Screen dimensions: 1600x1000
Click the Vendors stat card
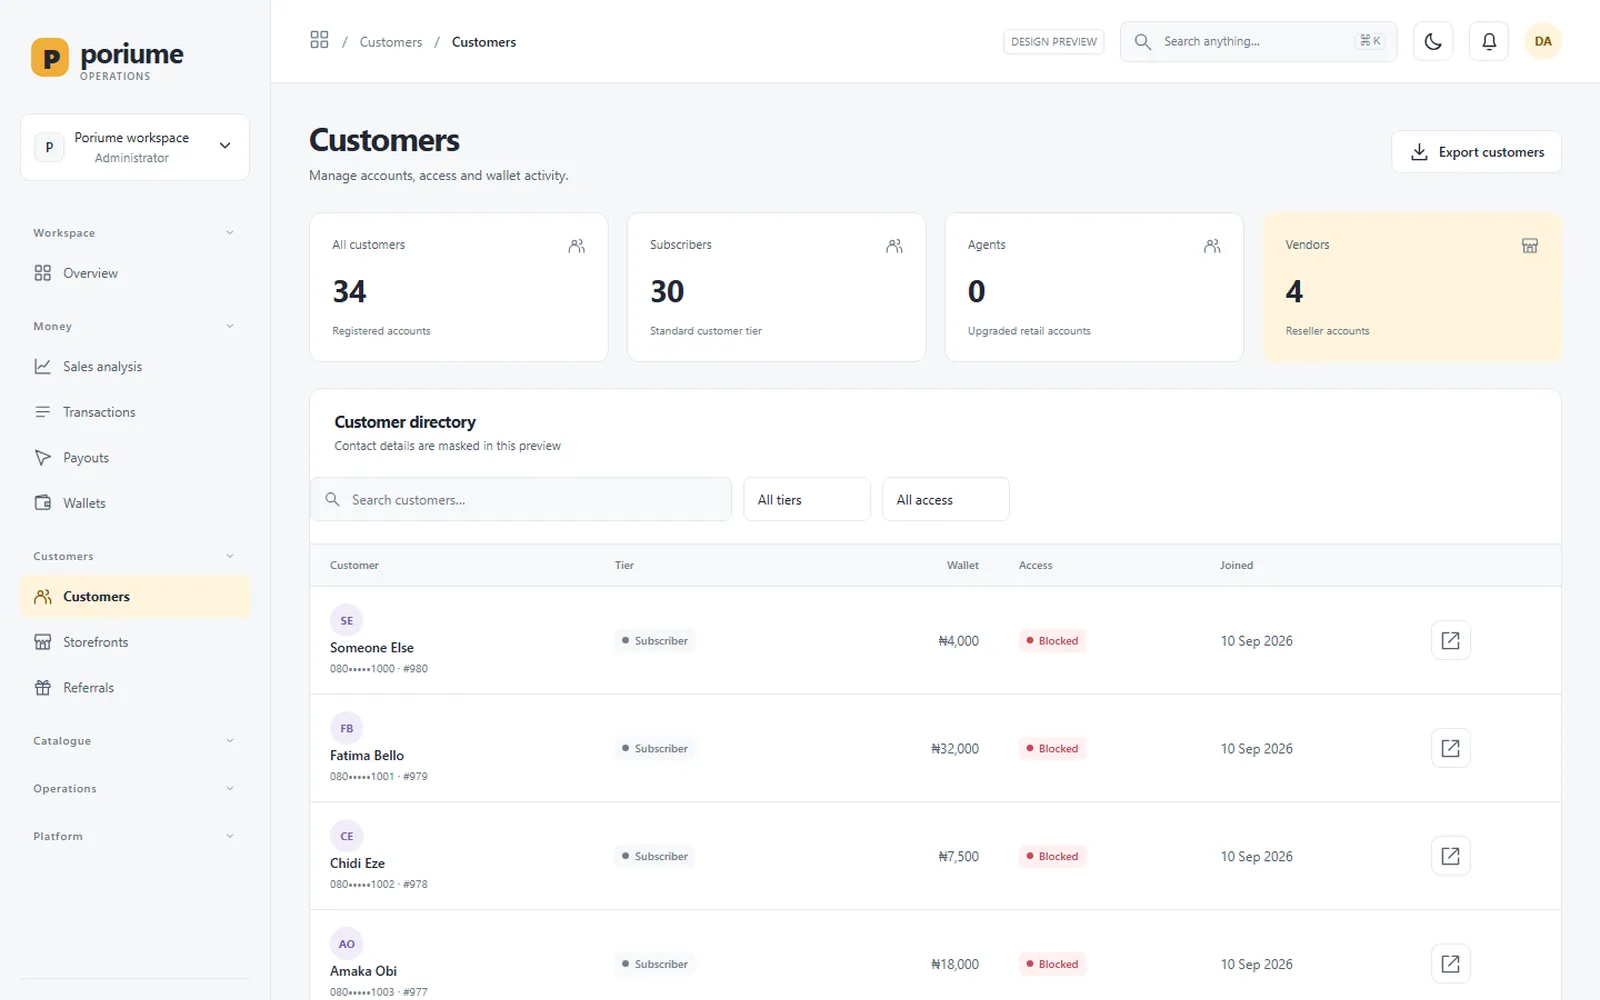pos(1412,287)
